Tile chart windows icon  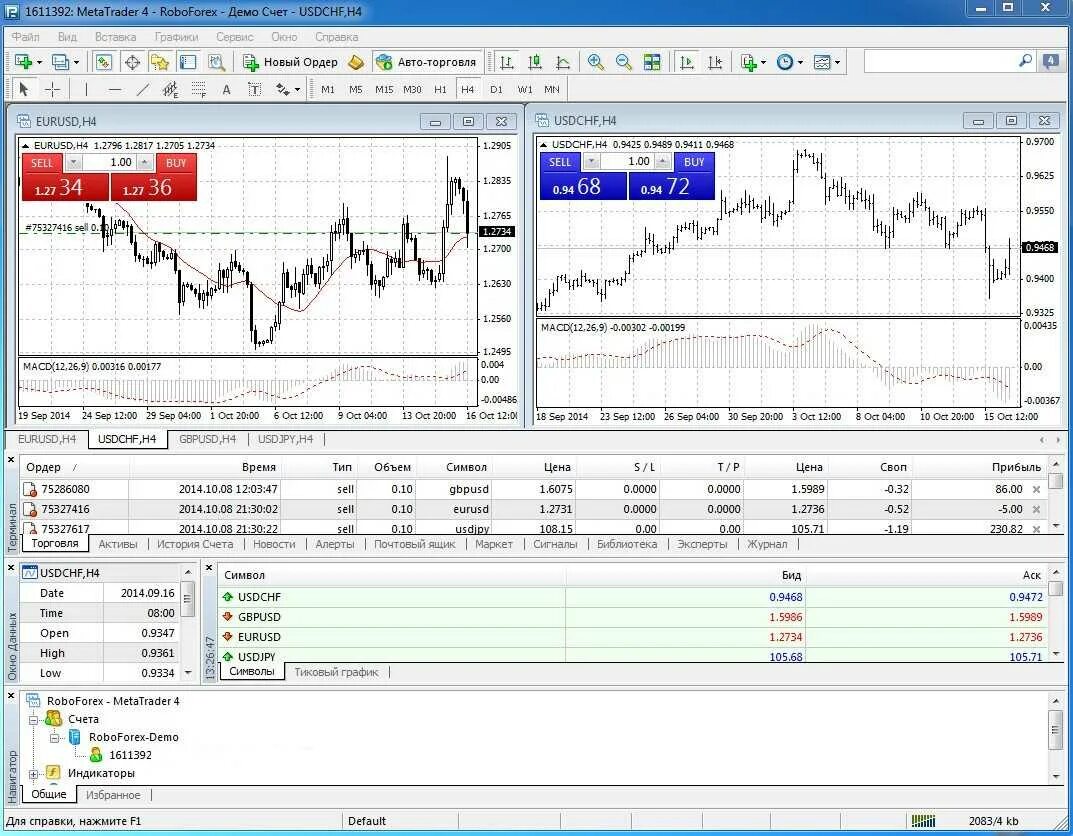[x=652, y=62]
